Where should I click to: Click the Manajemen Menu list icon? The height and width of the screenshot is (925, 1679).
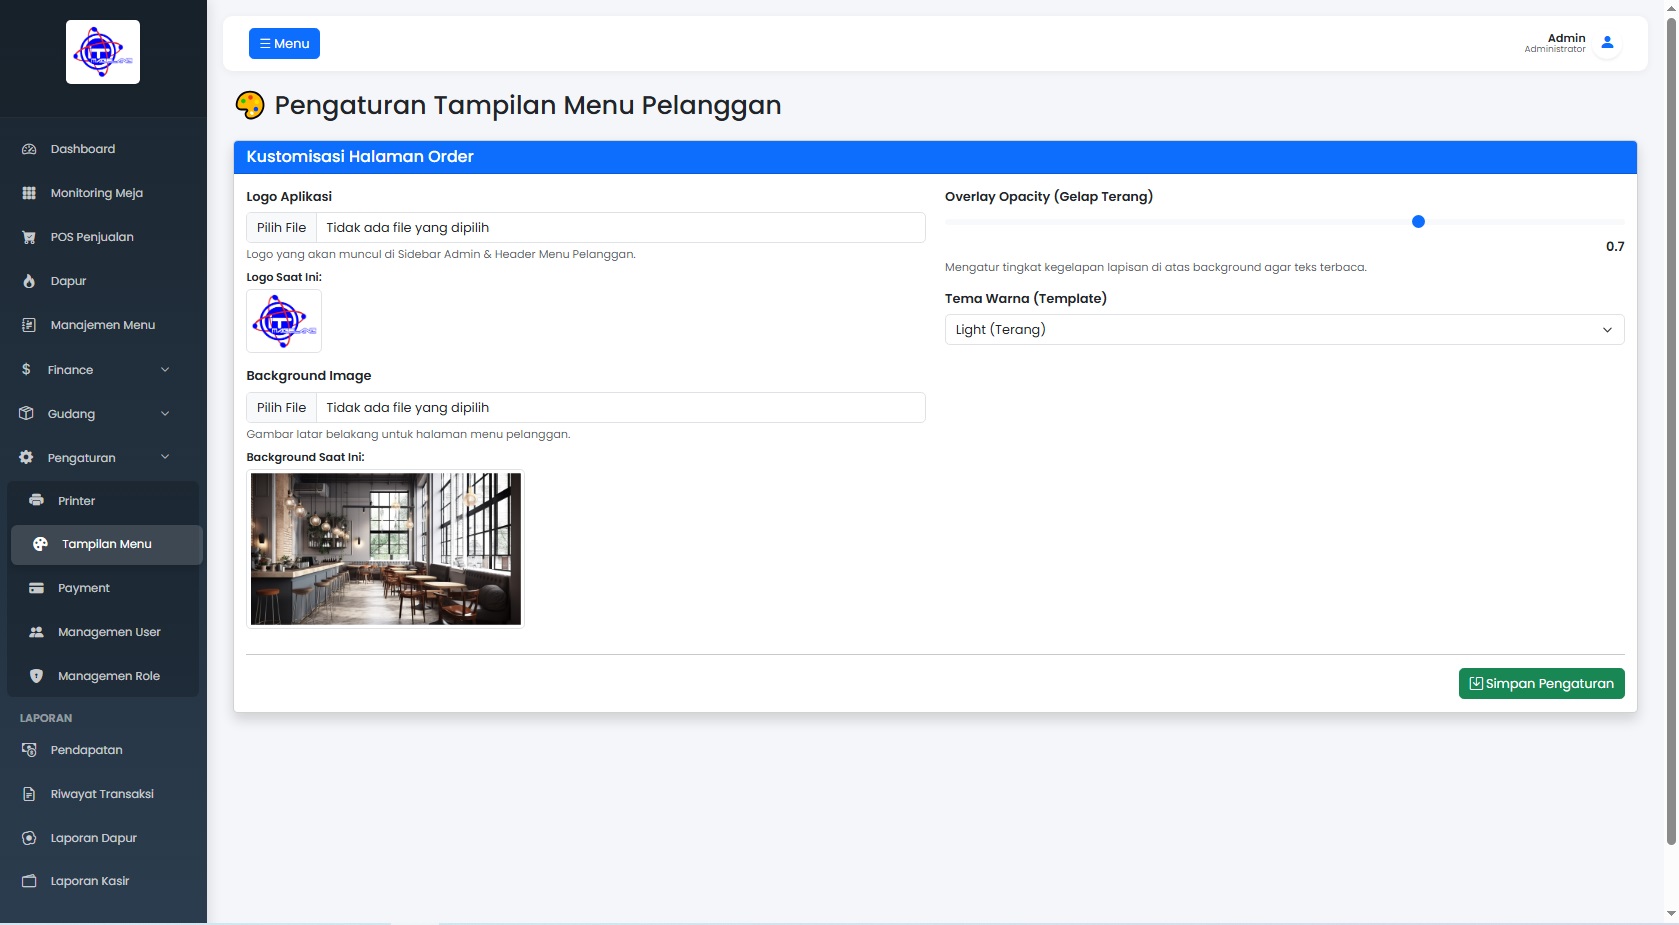coord(29,325)
